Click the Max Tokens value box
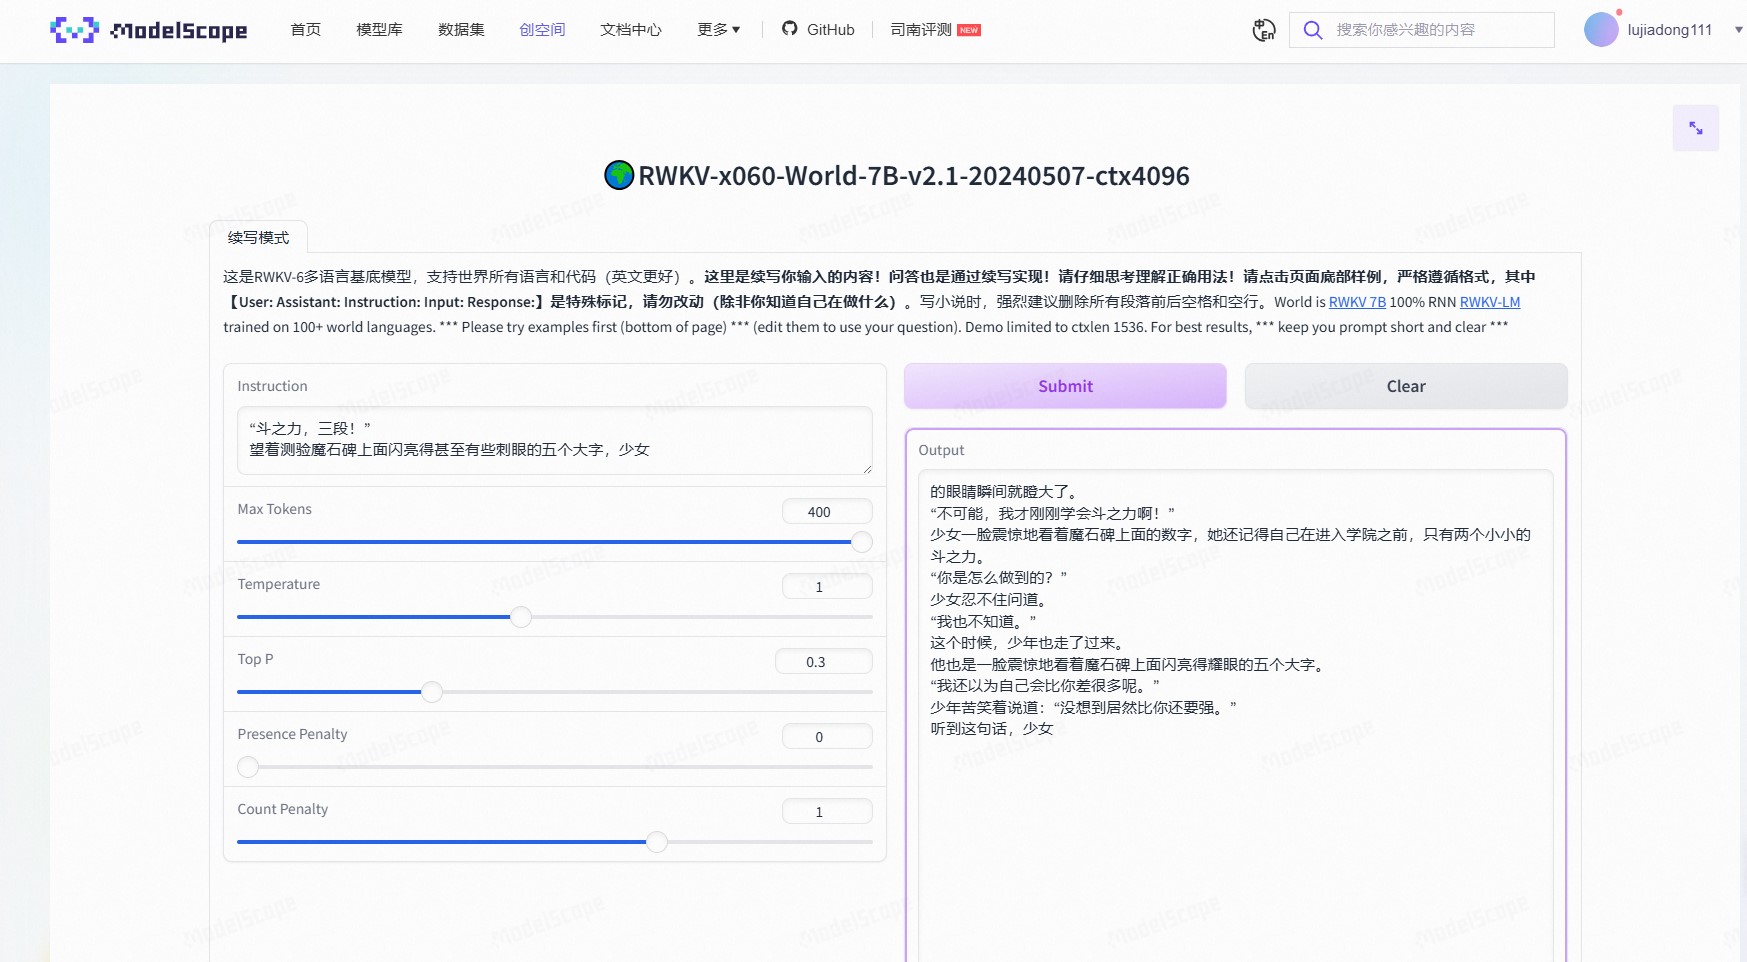Screen dimensions: 1747x962 point(827,511)
